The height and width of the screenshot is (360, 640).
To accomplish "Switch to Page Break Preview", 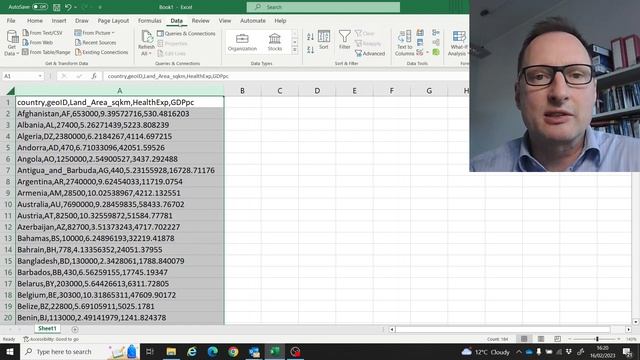I will 558,339.
